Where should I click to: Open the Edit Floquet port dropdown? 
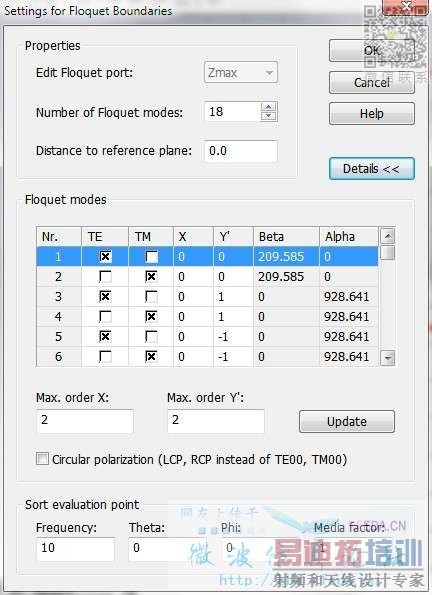point(241,72)
